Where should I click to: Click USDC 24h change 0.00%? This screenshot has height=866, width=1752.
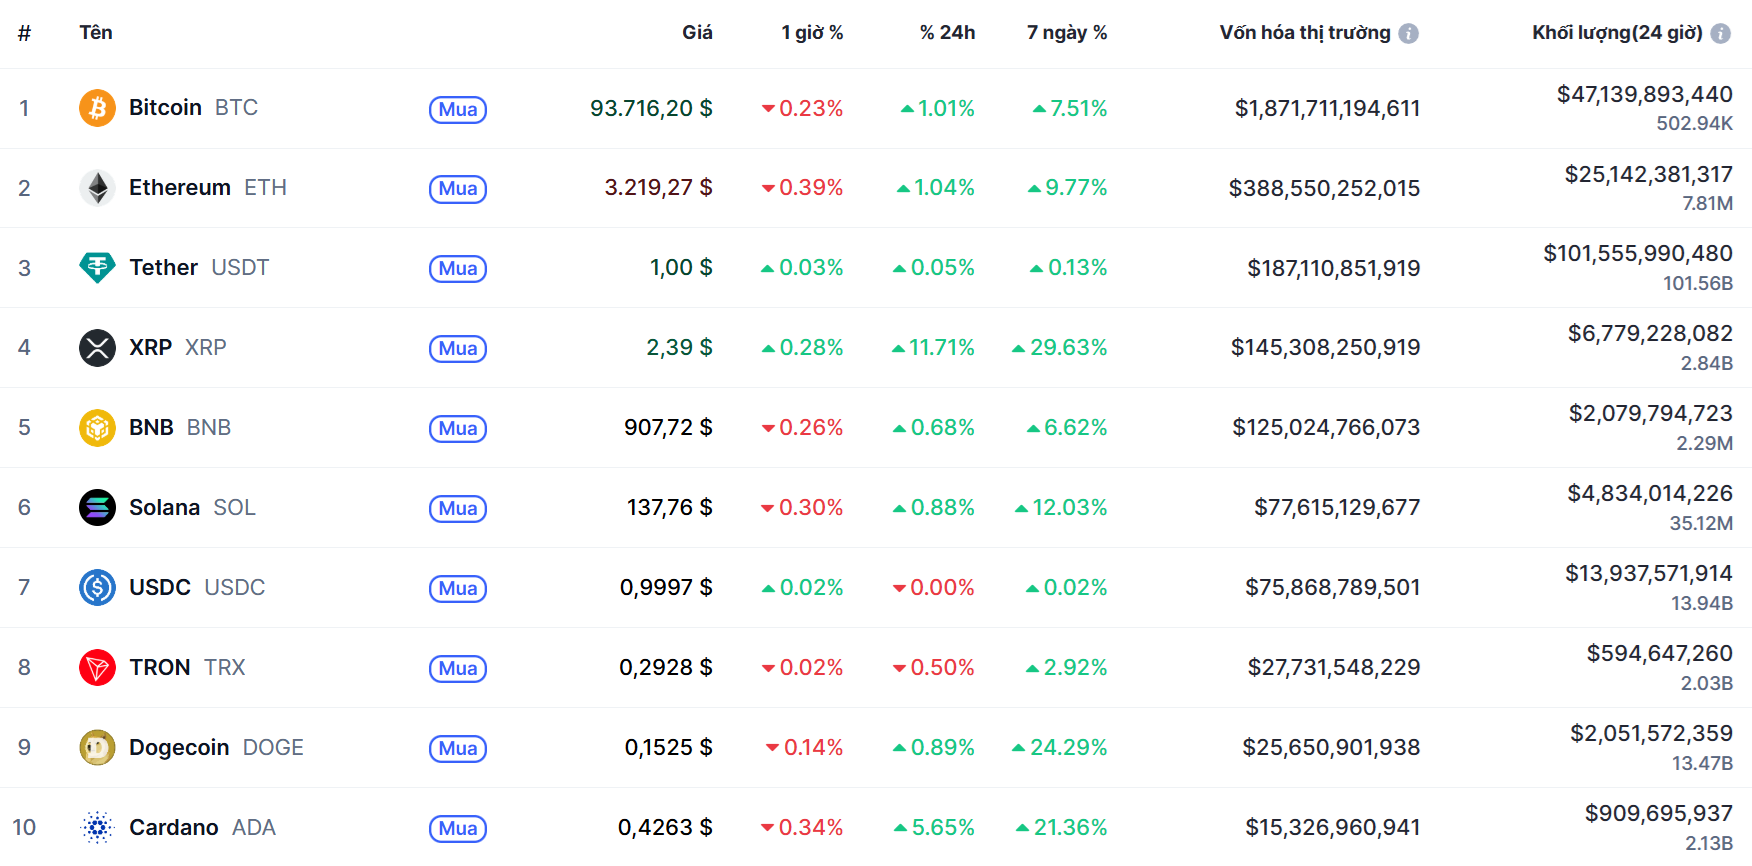point(933,588)
